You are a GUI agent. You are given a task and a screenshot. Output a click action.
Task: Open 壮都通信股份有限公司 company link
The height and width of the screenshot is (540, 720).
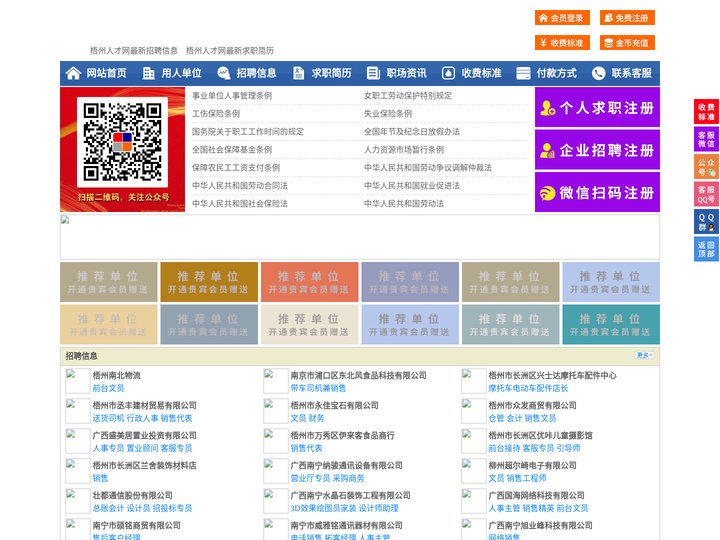[133, 495]
